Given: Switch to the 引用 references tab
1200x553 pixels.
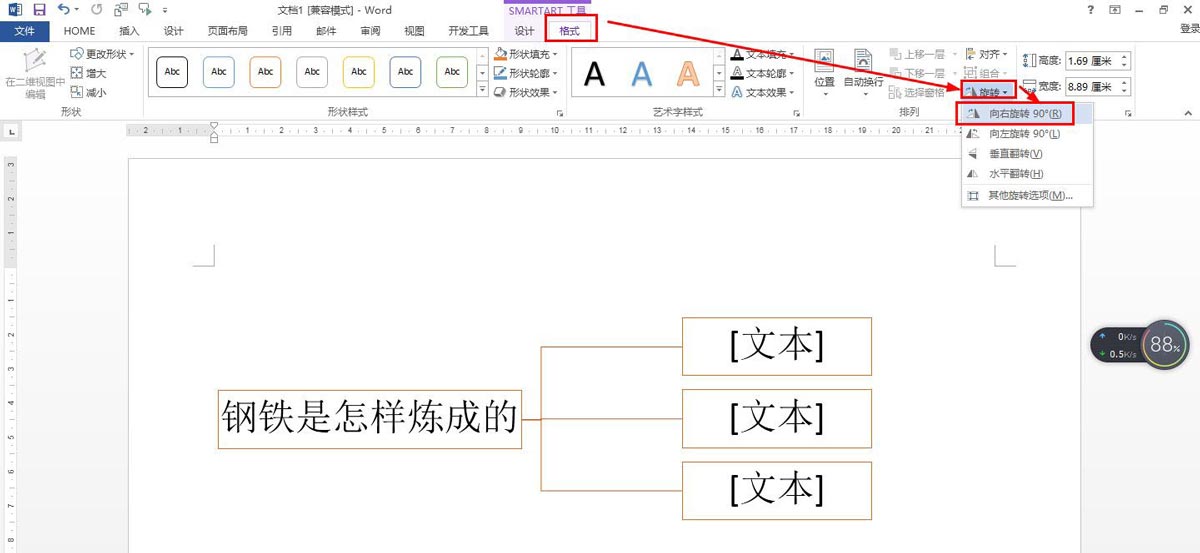Looking at the screenshot, I should [282, 31].
